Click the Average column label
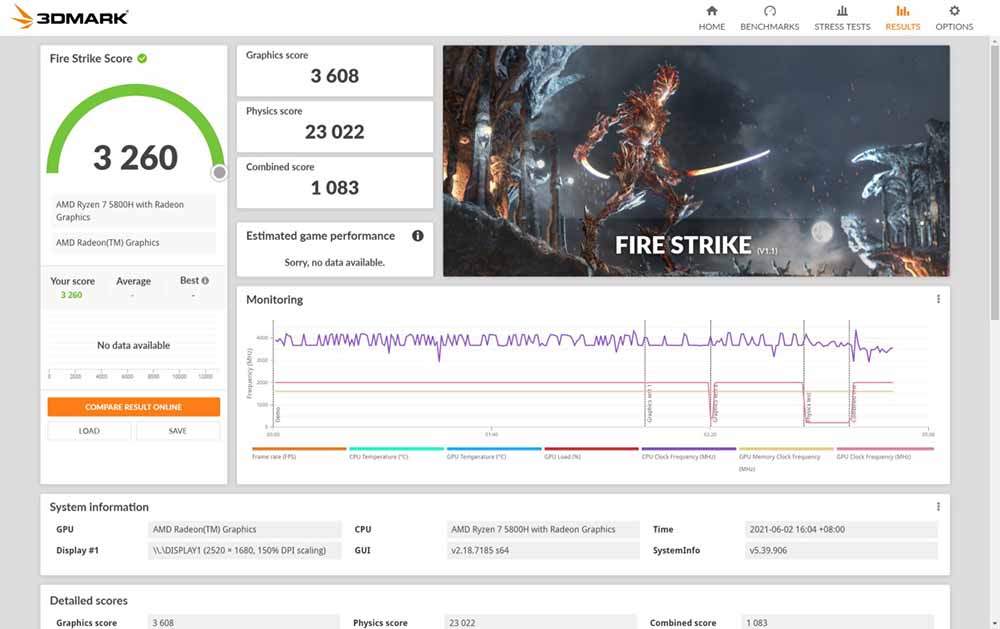1000x629 pixels. coord(133,281)
